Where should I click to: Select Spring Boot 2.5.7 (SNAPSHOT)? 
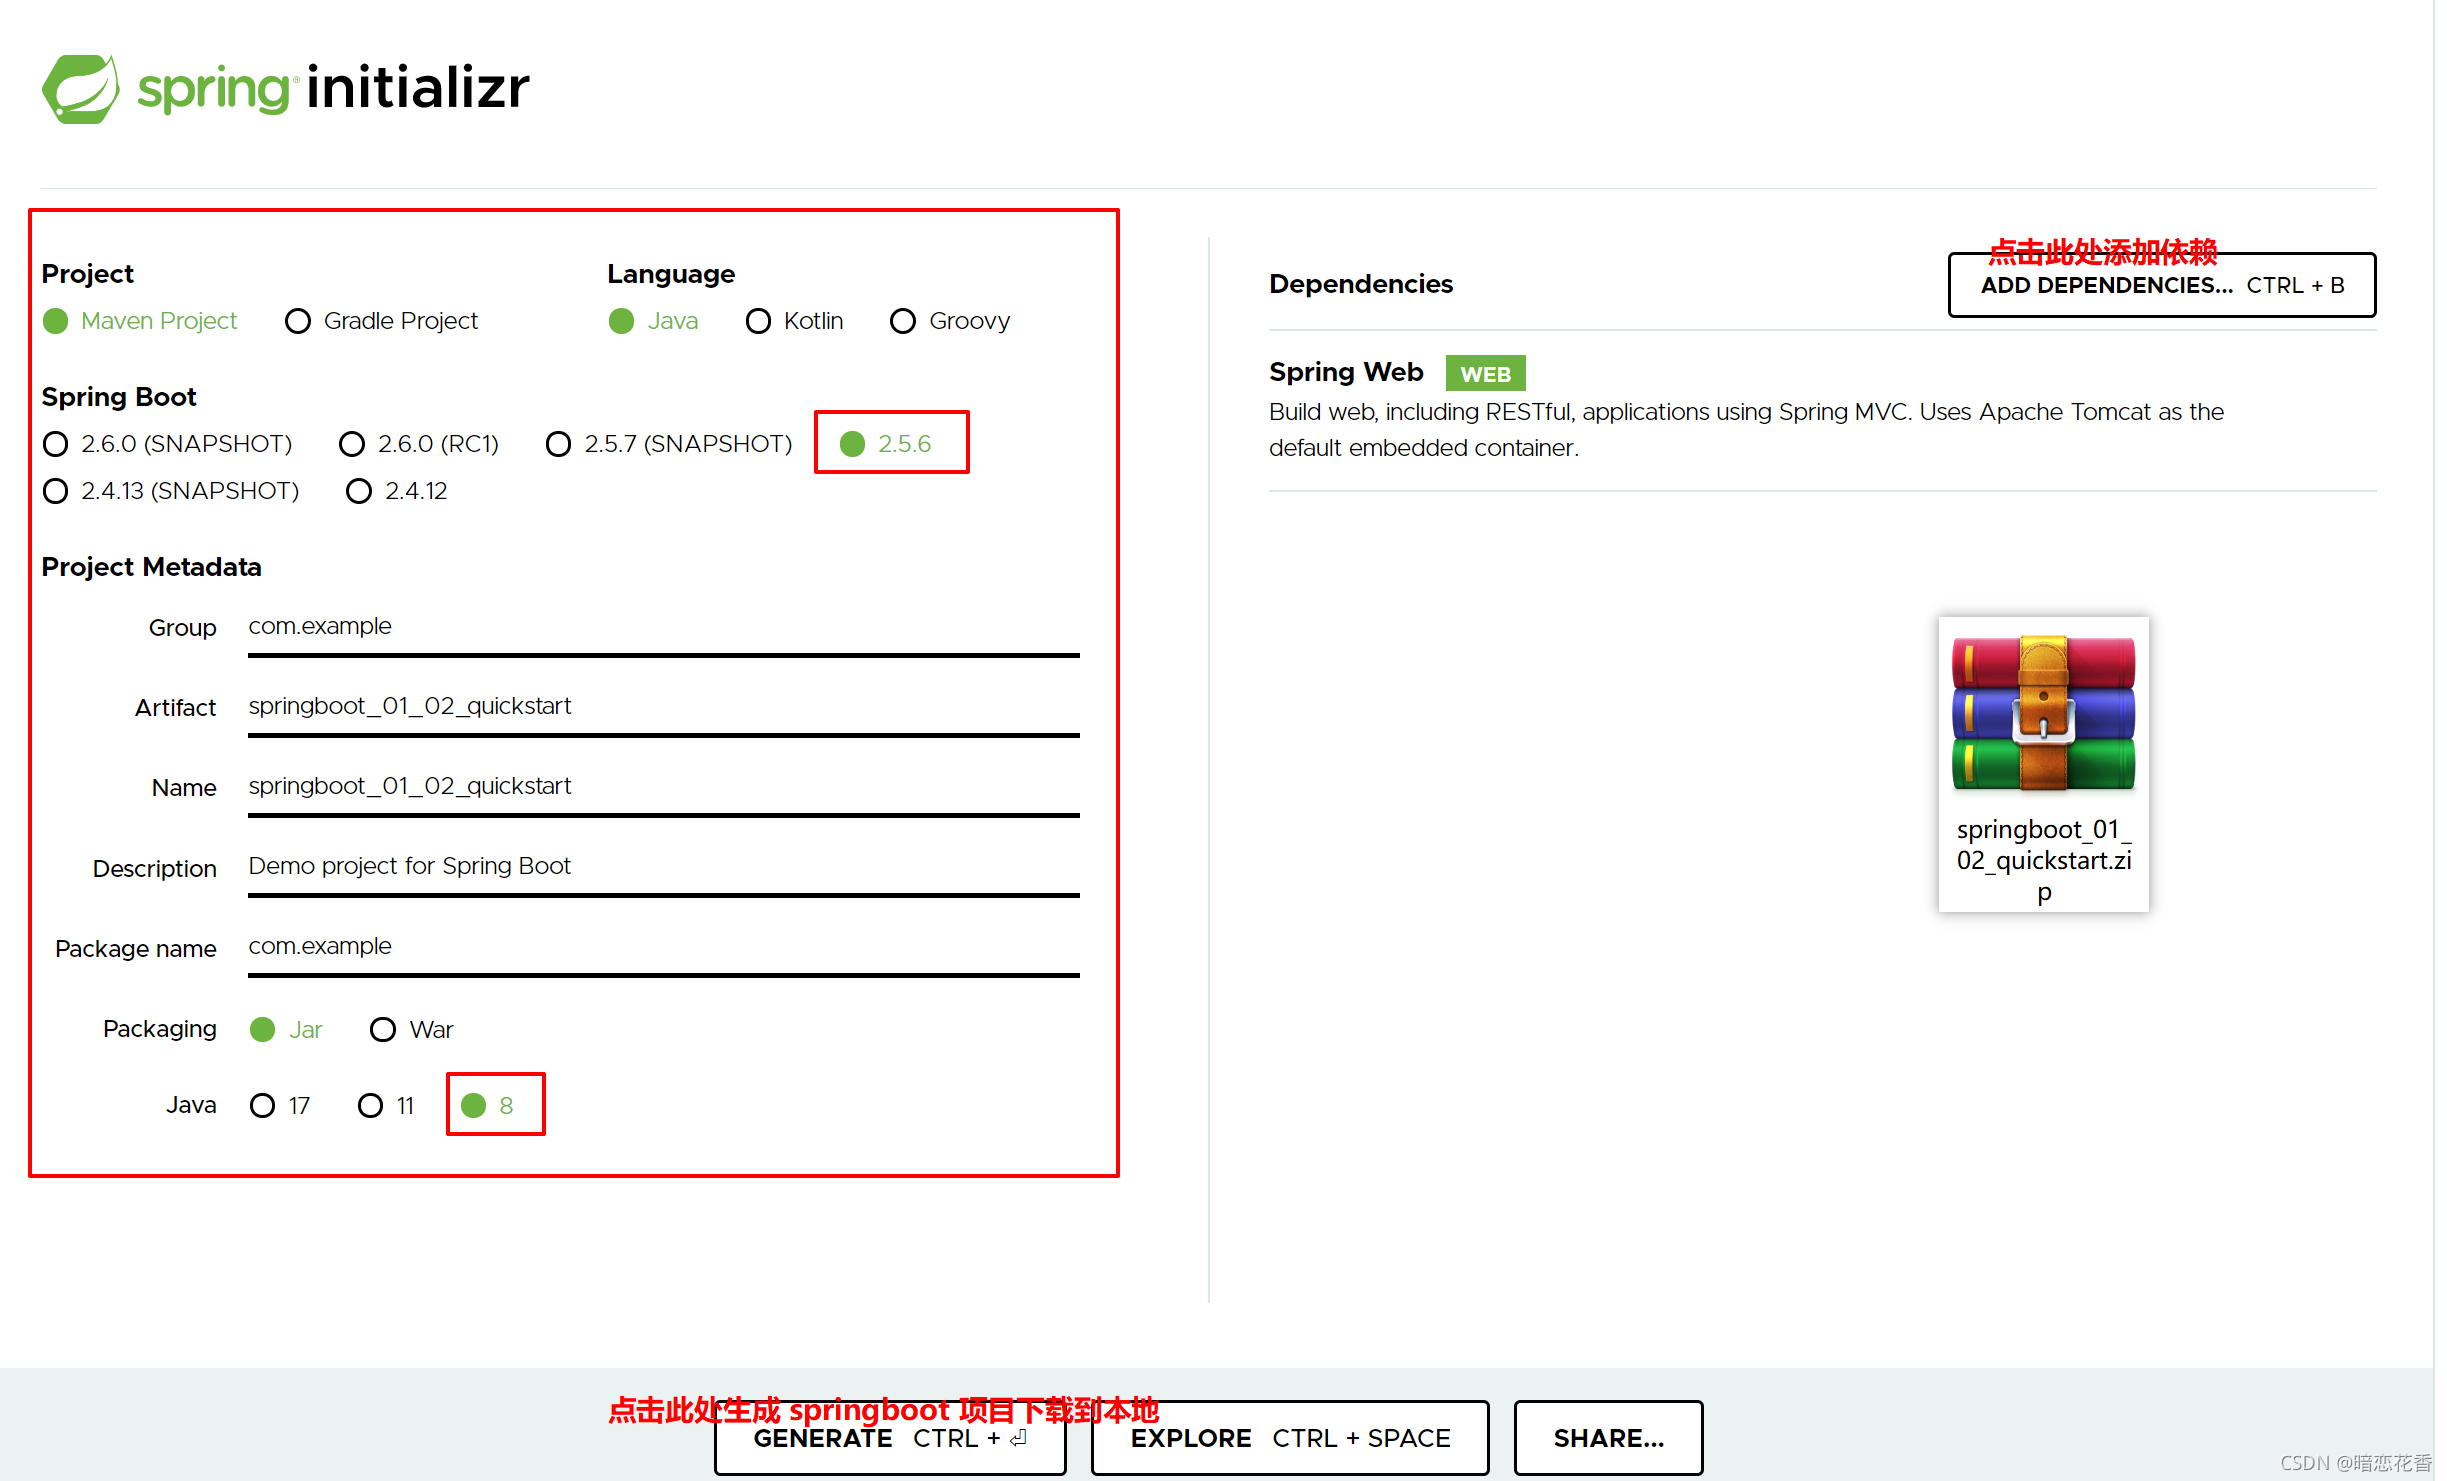pos(559,444)
